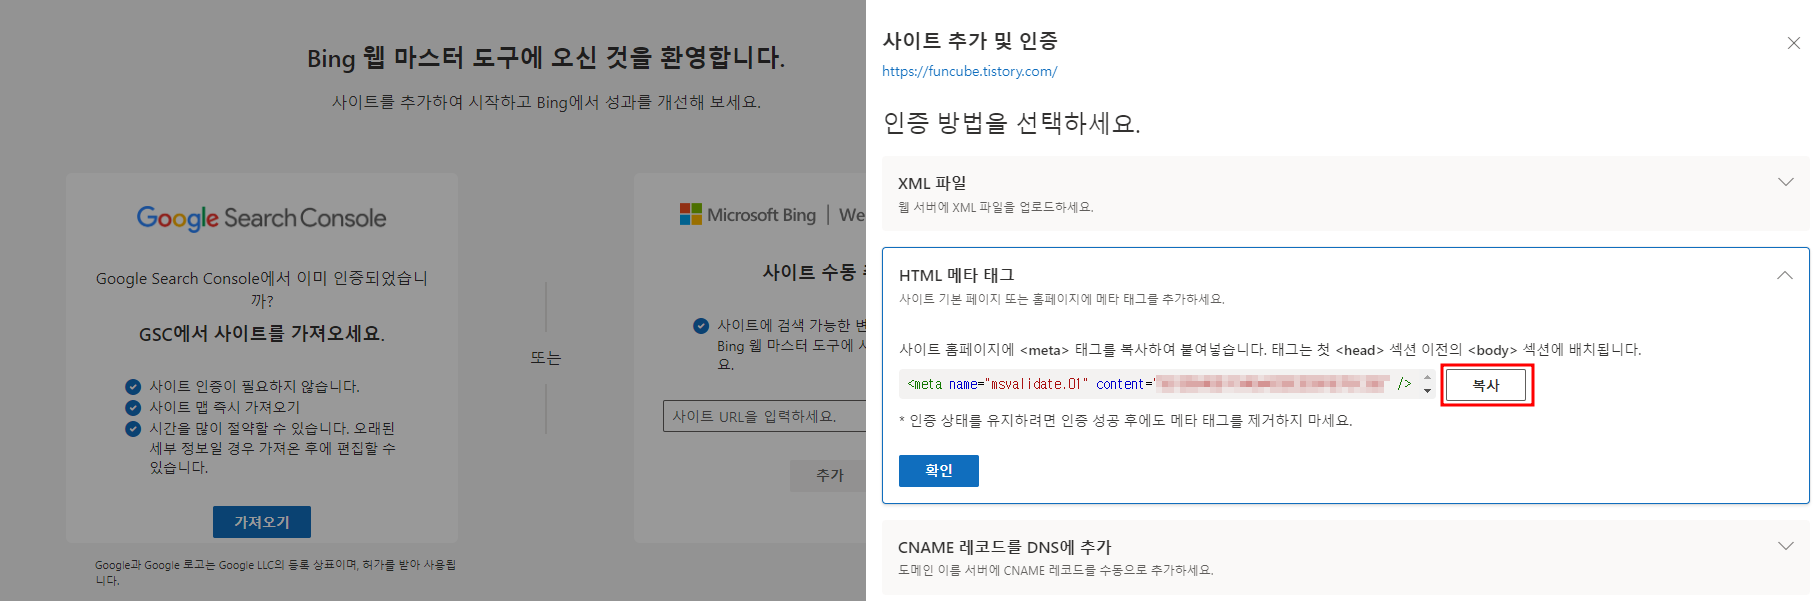Click the HTML 메타 태그 heading

956,275
